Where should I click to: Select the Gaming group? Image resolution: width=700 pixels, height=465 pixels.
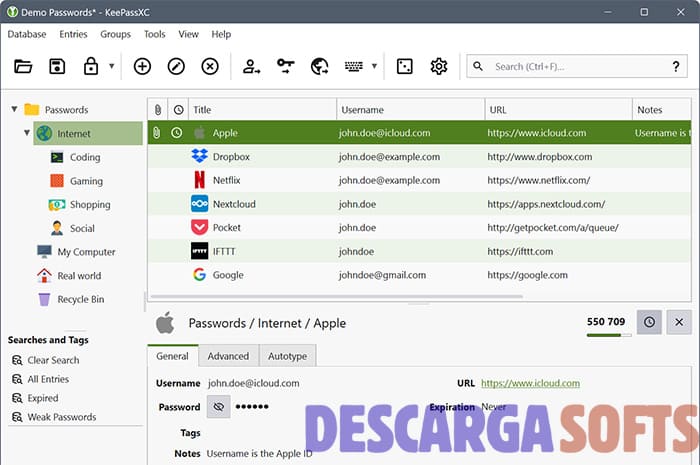point(86,181)
